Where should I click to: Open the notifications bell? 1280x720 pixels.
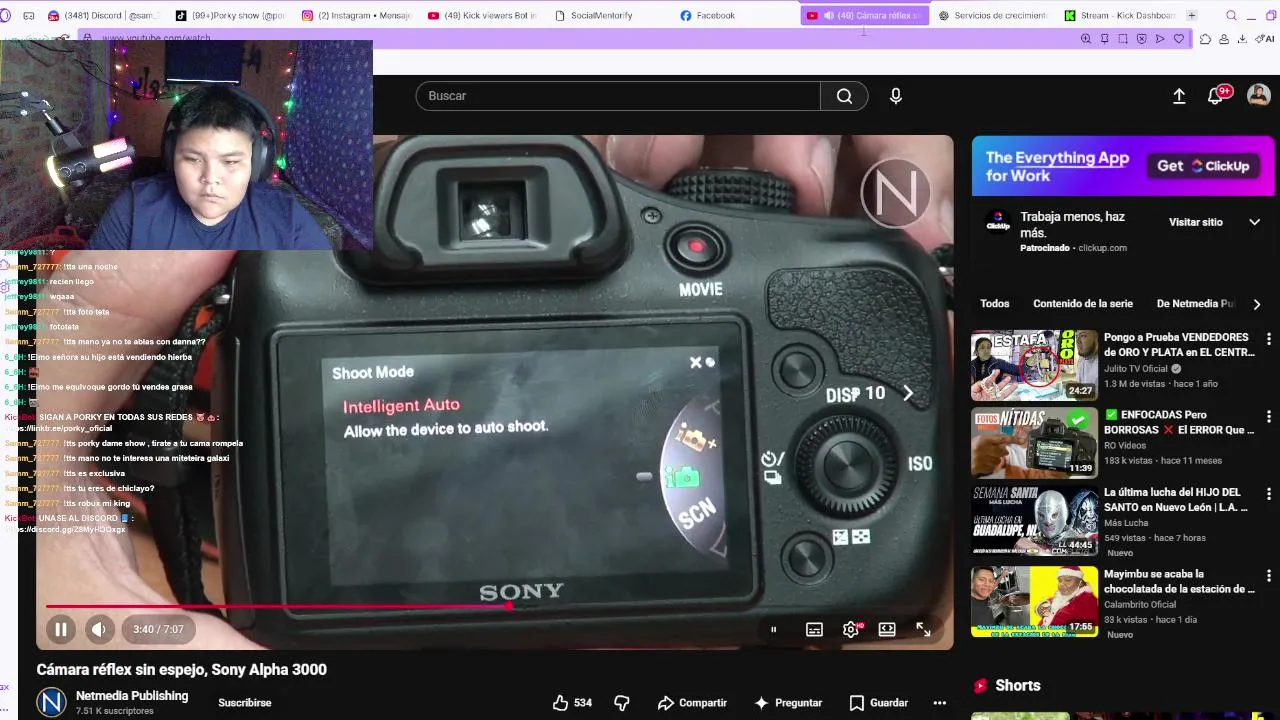click(x=1216, y=96)
